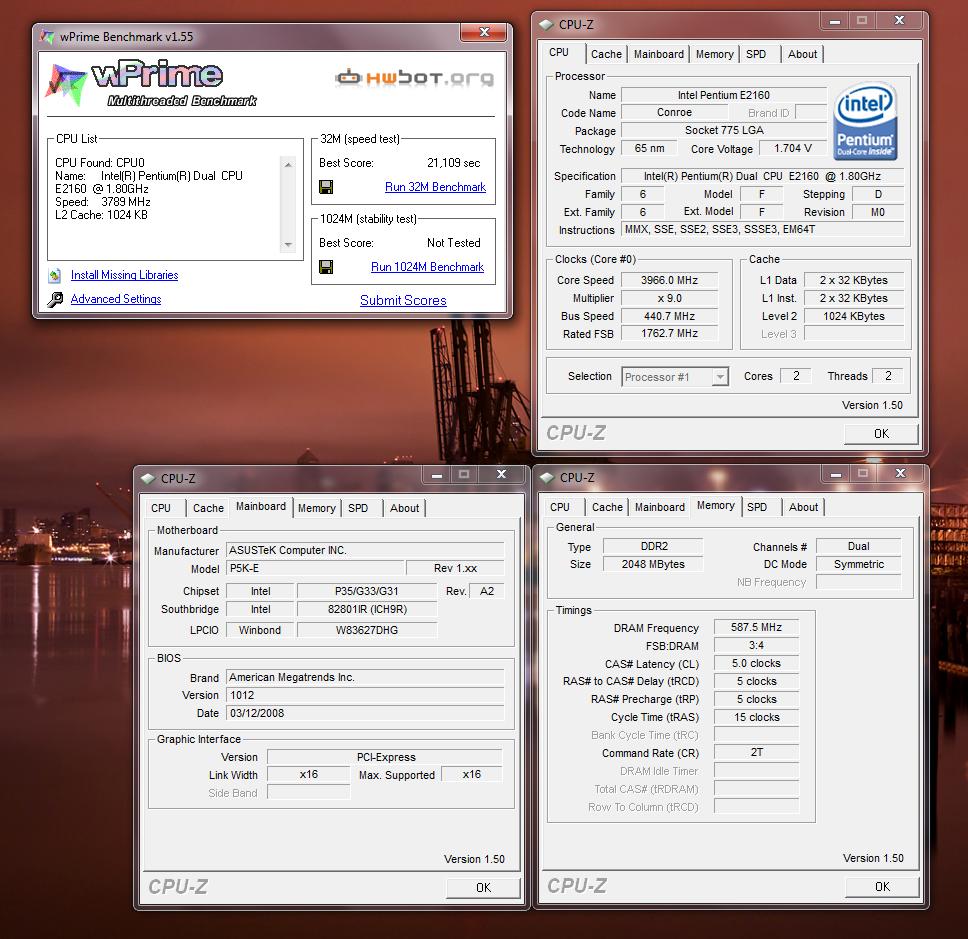Viewport: 968px width, 939px height.
Task: Click the Install Missing Libraries icon
Action: point(55,275)
